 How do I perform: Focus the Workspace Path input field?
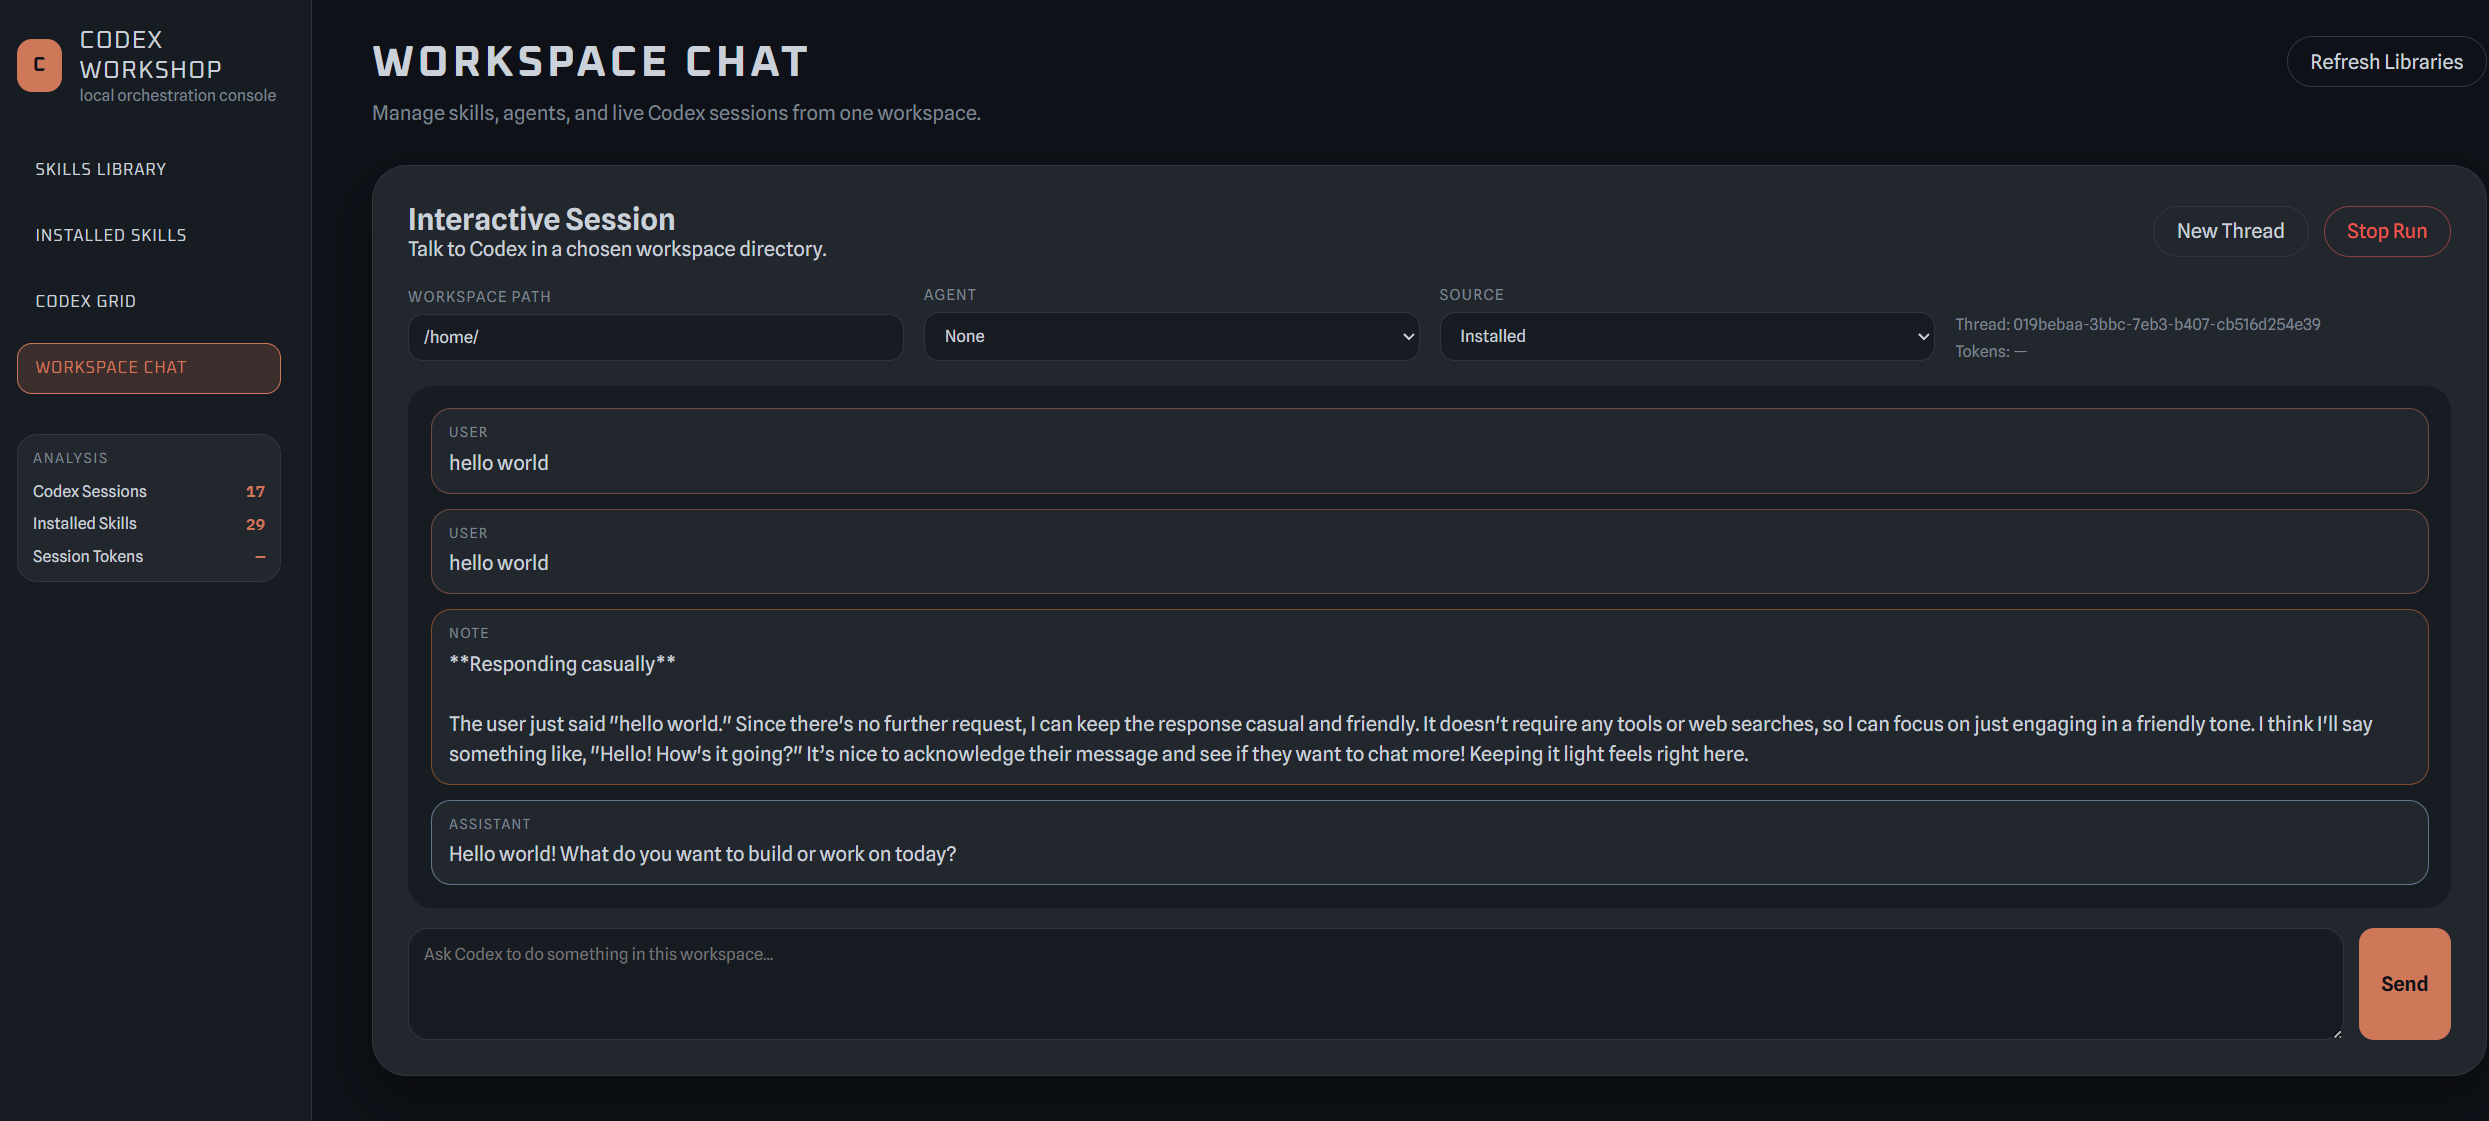pyautogui.click(x=655, y=337)
